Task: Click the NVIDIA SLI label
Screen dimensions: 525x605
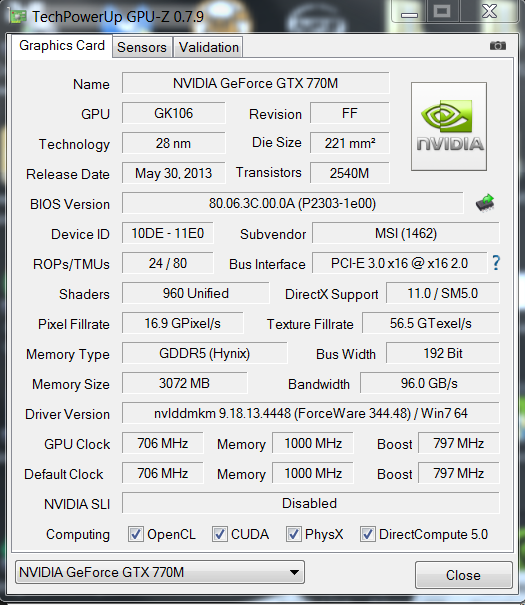Action: [77, 504]
